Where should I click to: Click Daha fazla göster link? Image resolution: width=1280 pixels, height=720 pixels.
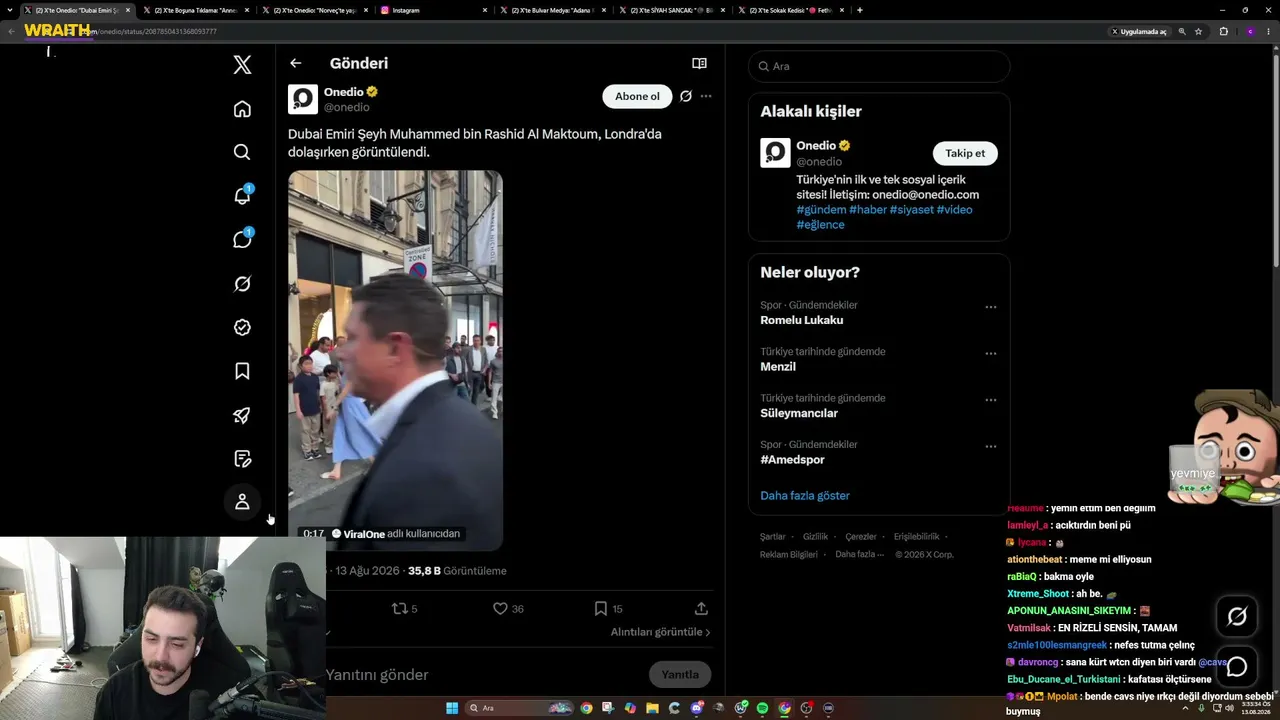click(x=805, y=495)
